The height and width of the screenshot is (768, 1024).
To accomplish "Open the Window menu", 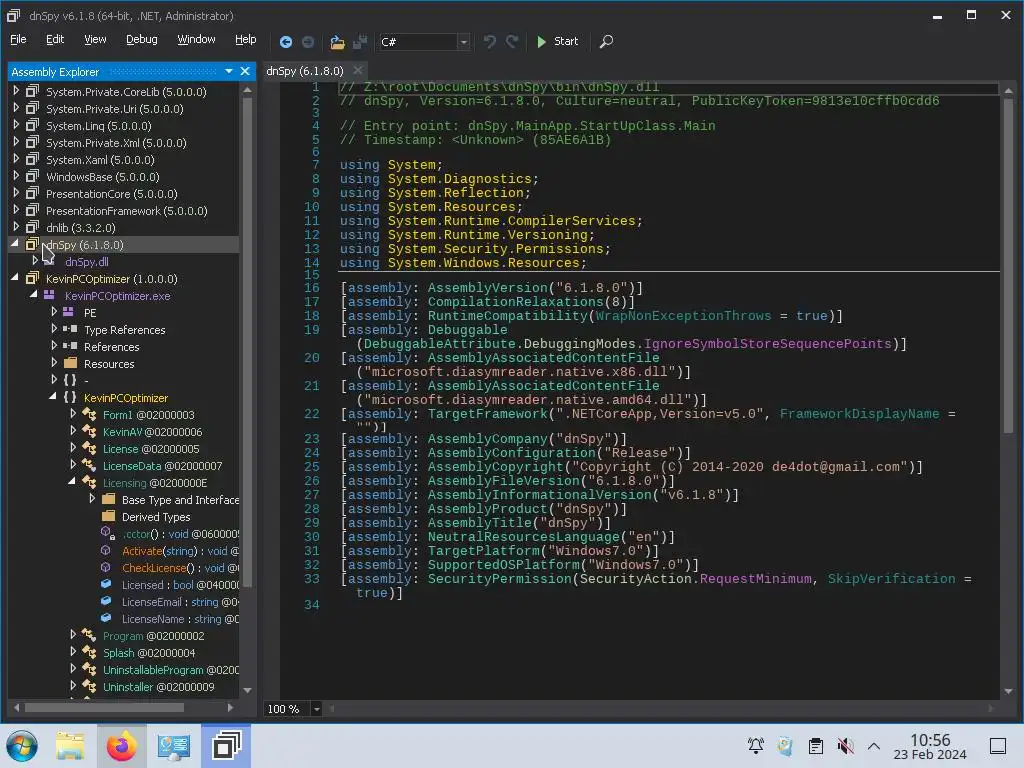I will 196,39.
